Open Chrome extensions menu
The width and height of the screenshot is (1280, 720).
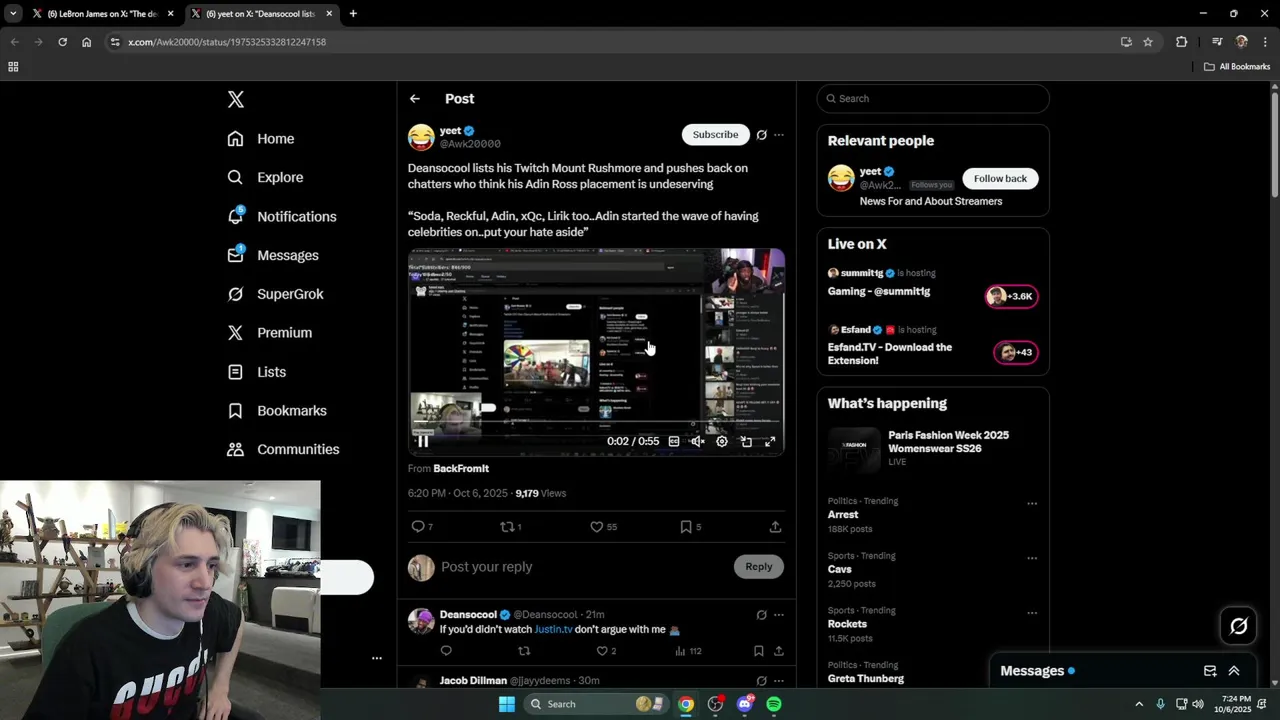[x=1181, y=42]
